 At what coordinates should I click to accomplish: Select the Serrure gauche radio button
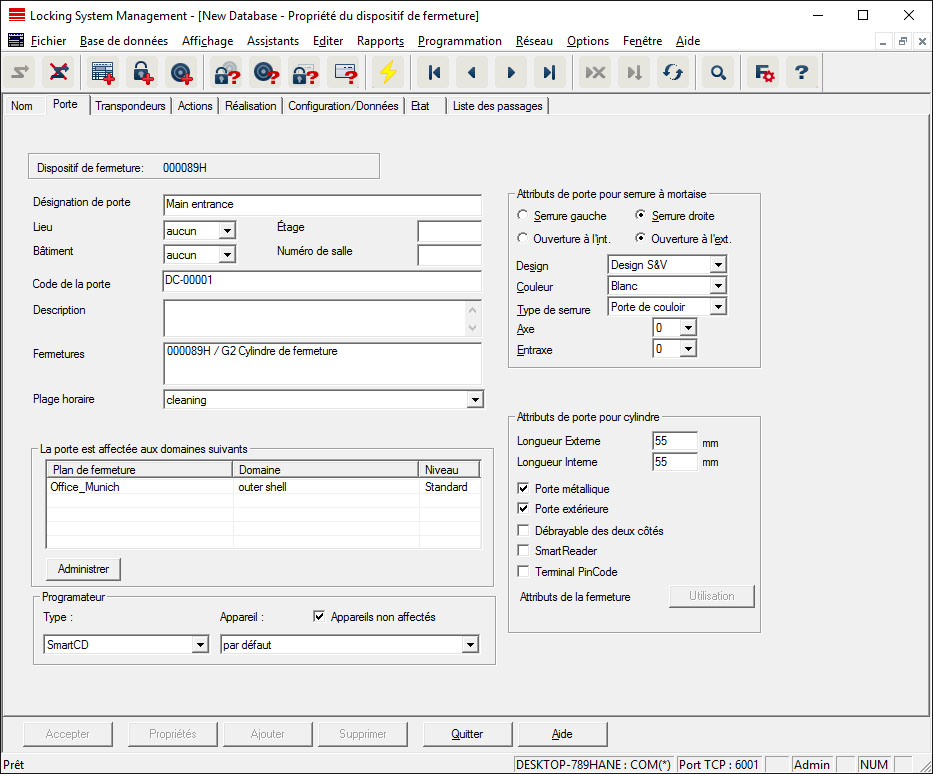[522, 216]
